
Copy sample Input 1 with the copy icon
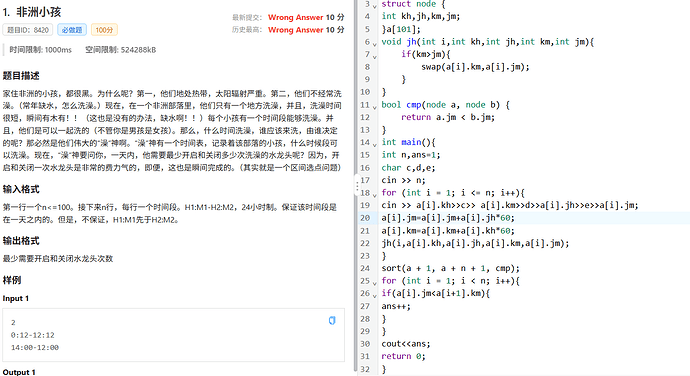click(x=332, y=321)
